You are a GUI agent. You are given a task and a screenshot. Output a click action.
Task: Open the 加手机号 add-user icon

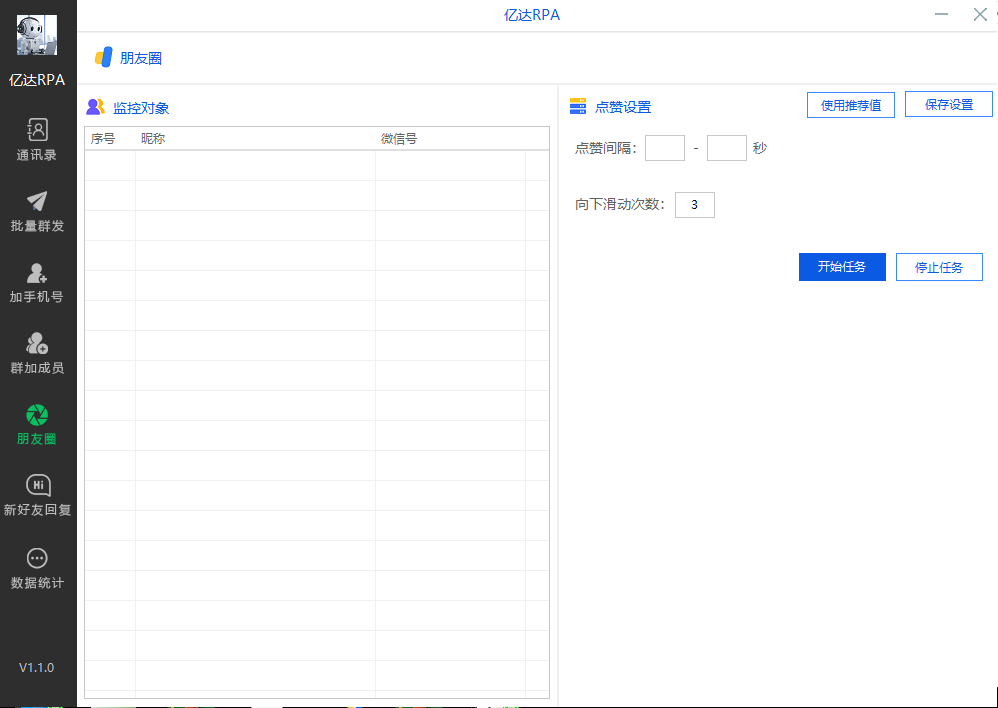pos(37,272)
